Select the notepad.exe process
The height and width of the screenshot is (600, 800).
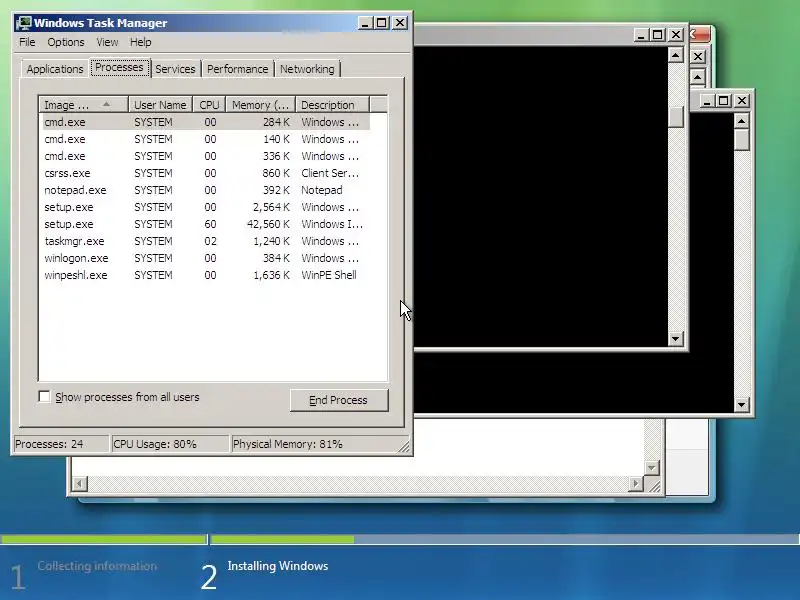204,190
